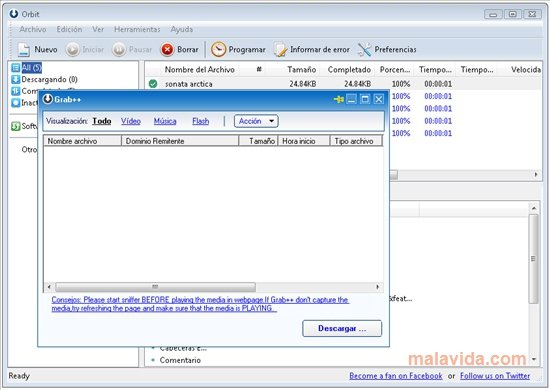Click the Descargar ... button

point(342,328)
